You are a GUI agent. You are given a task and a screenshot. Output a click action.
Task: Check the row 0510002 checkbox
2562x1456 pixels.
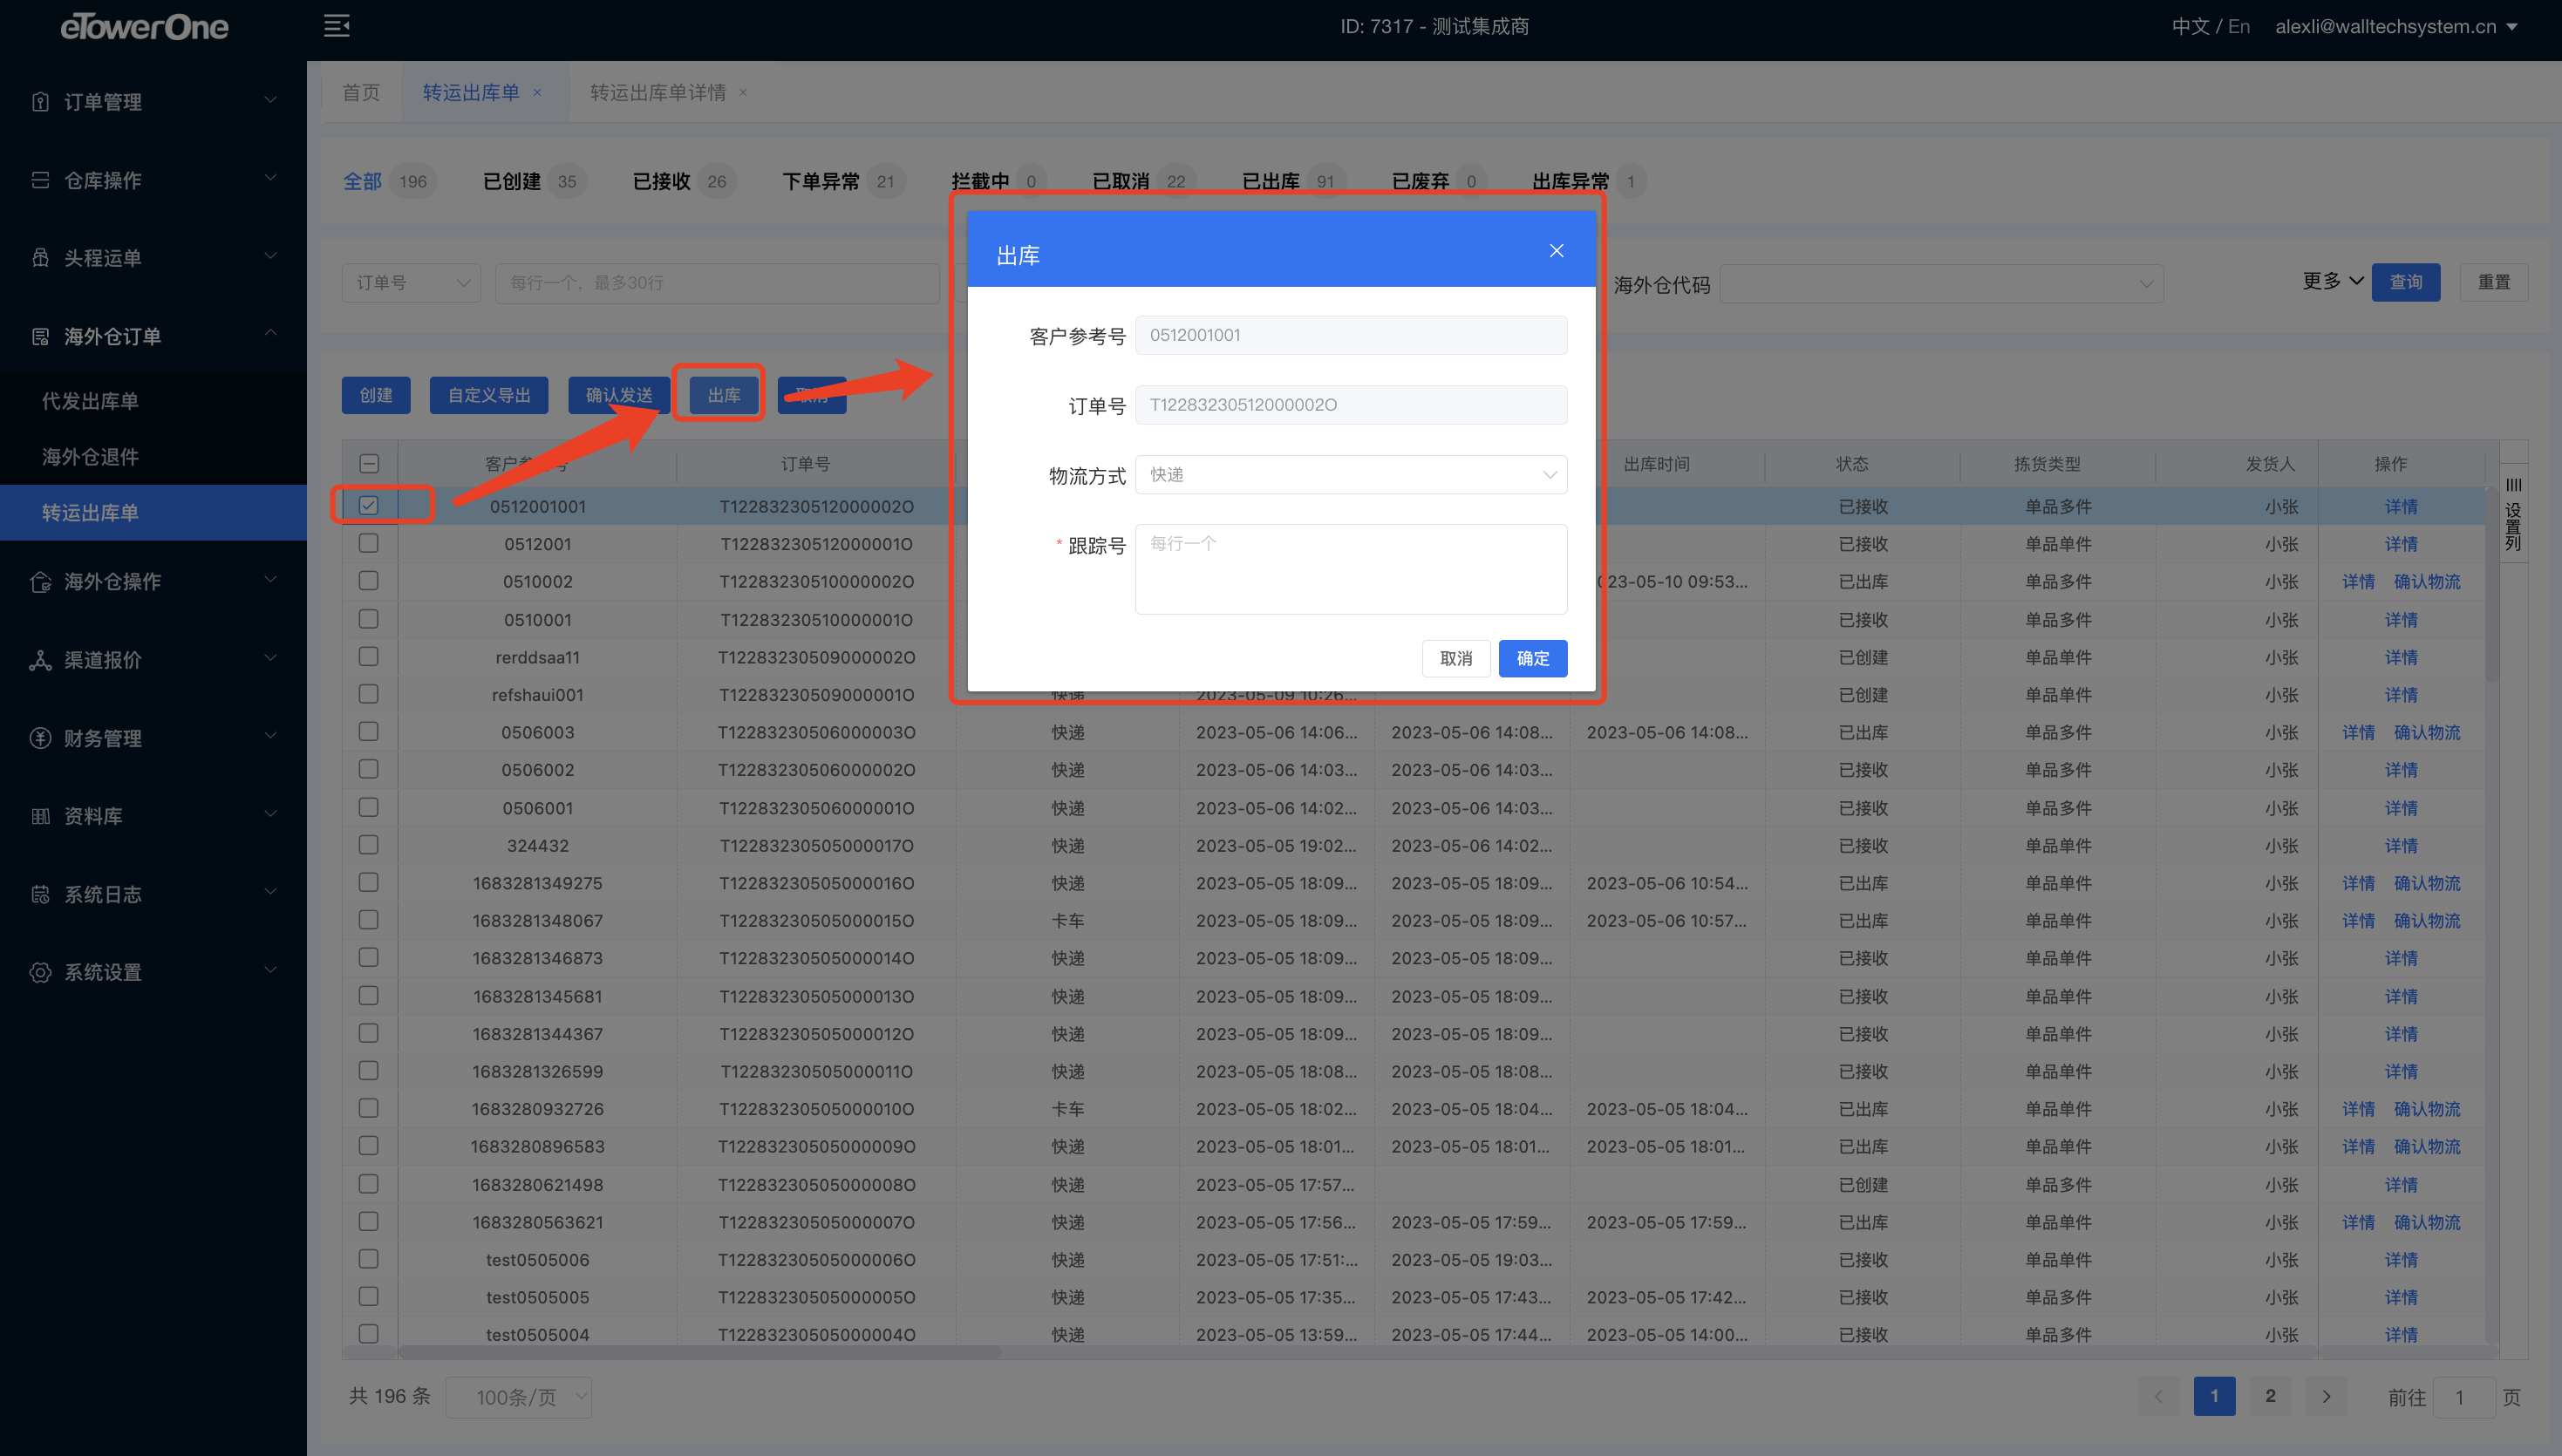tap(369, 581)
